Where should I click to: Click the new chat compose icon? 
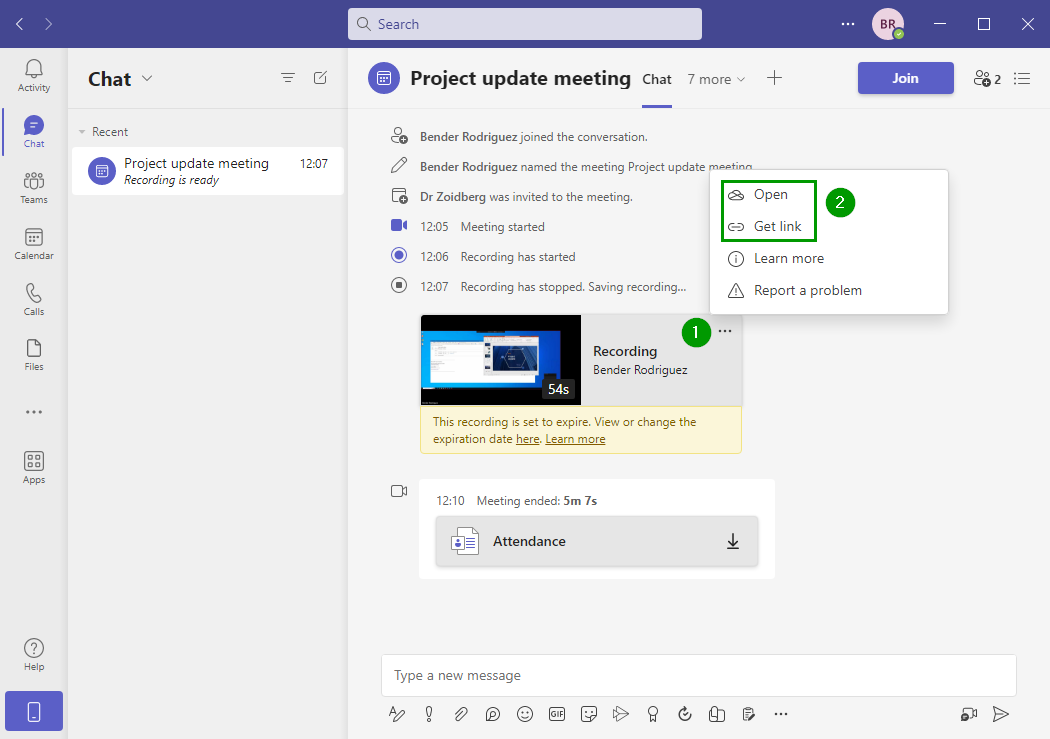[x=320, y=78]
